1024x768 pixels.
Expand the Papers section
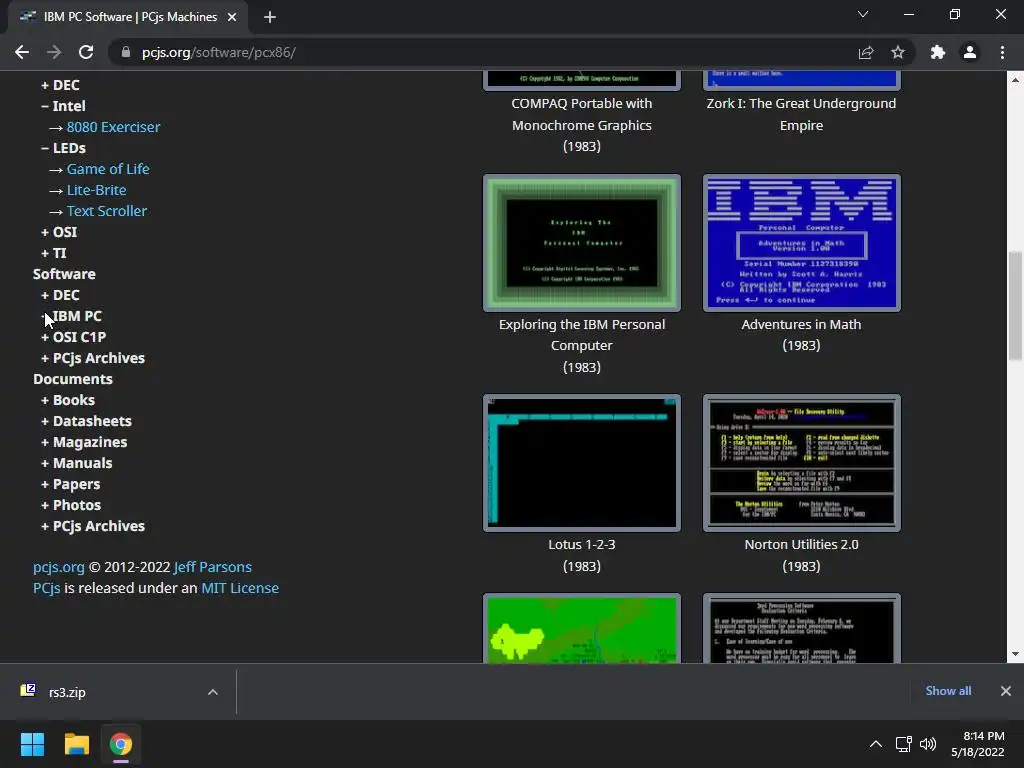point(71,484)
